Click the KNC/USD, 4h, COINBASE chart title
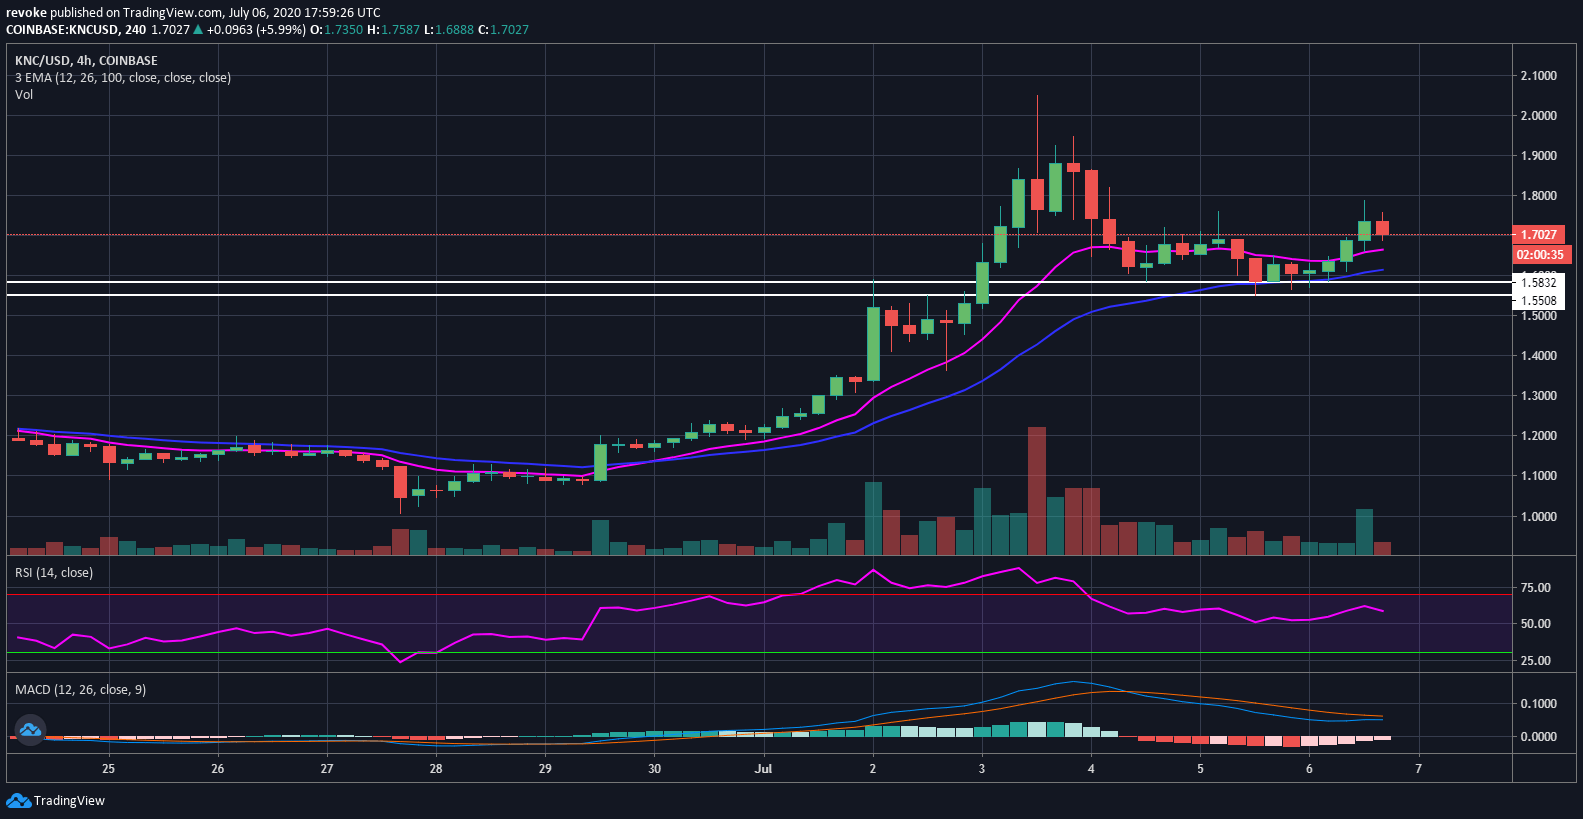Screen dimensions: 1583x819 coord(86,61)
